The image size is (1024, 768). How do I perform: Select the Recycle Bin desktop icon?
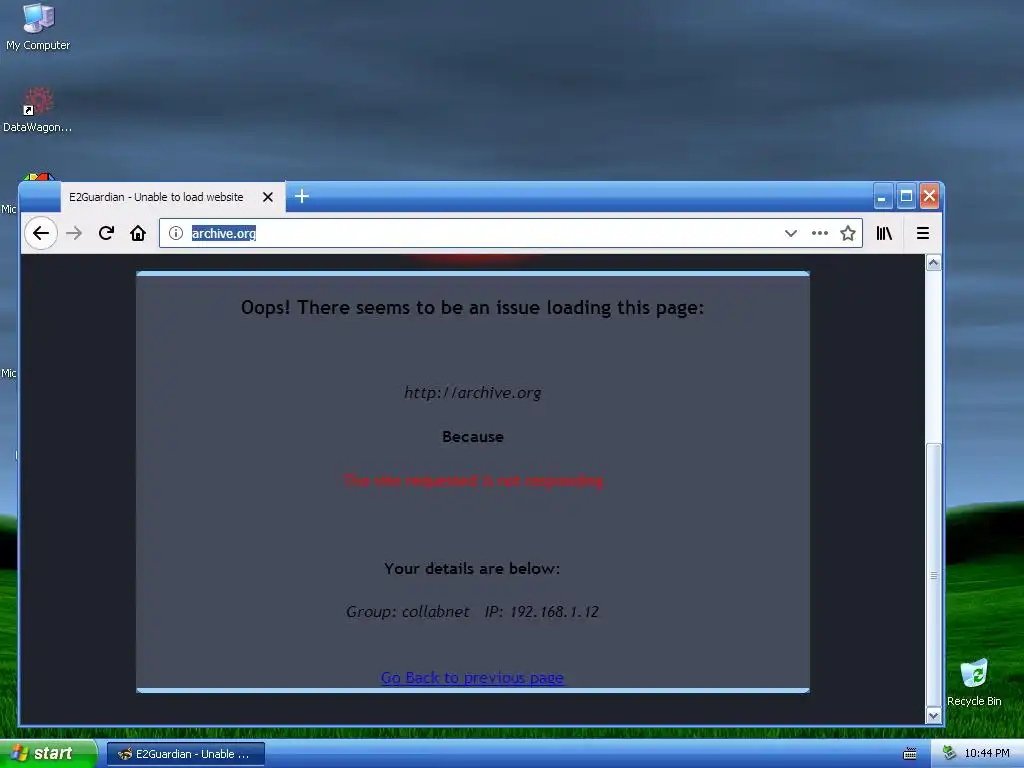click(x=974, y=682)
